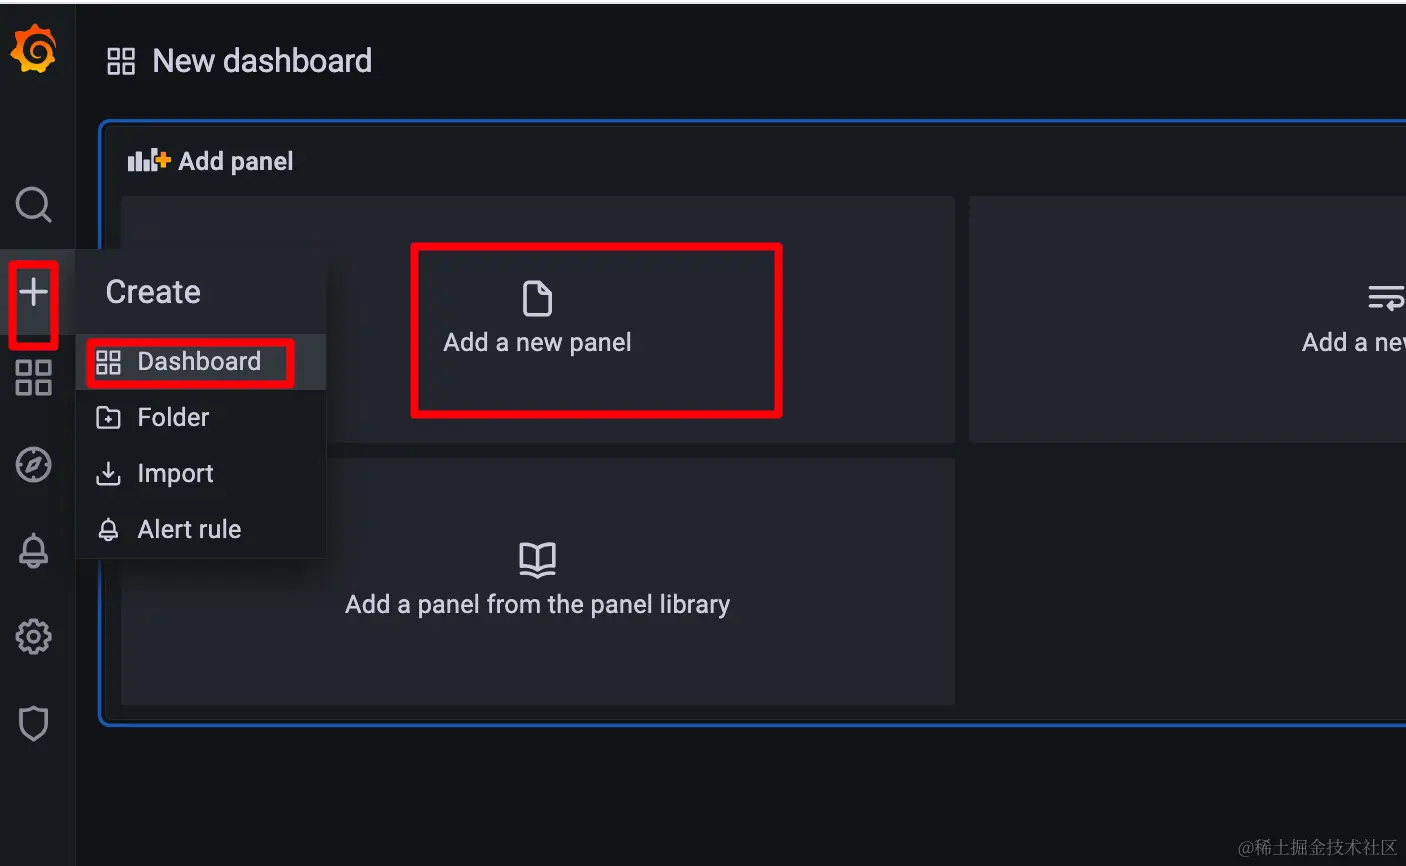Click the New dashboard title text
This screenshot has height=866, width=1406.
pyautogui.click(x=262, y=61)
